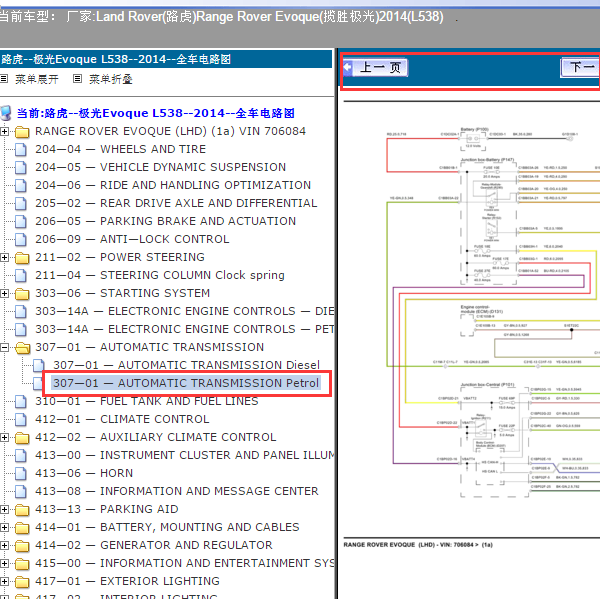Open 303-14A ELECTRONIC ENGINE CONTROLS PET entry
Image resolution: width=600 pixels, height=599 pixels.
(184, 329)
